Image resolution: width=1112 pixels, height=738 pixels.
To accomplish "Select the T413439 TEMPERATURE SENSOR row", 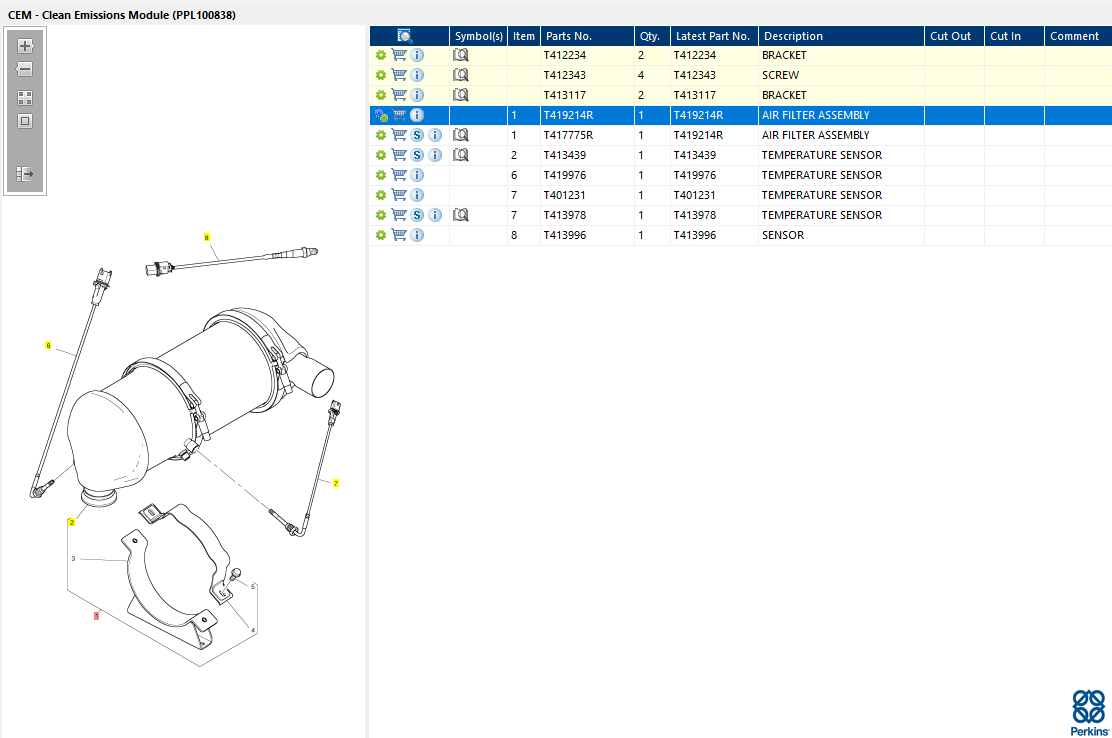I will click(x=820, y=155).
